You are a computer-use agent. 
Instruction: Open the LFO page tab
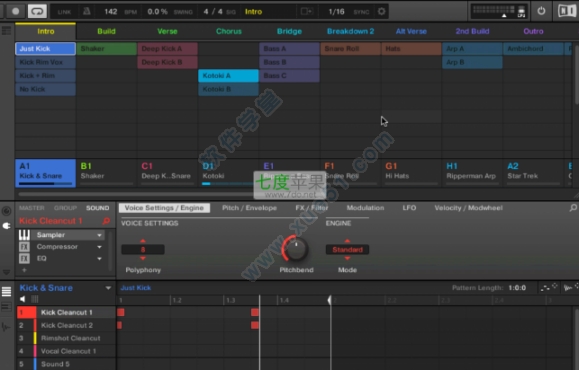pyautogui.click(x=409, y=208)
